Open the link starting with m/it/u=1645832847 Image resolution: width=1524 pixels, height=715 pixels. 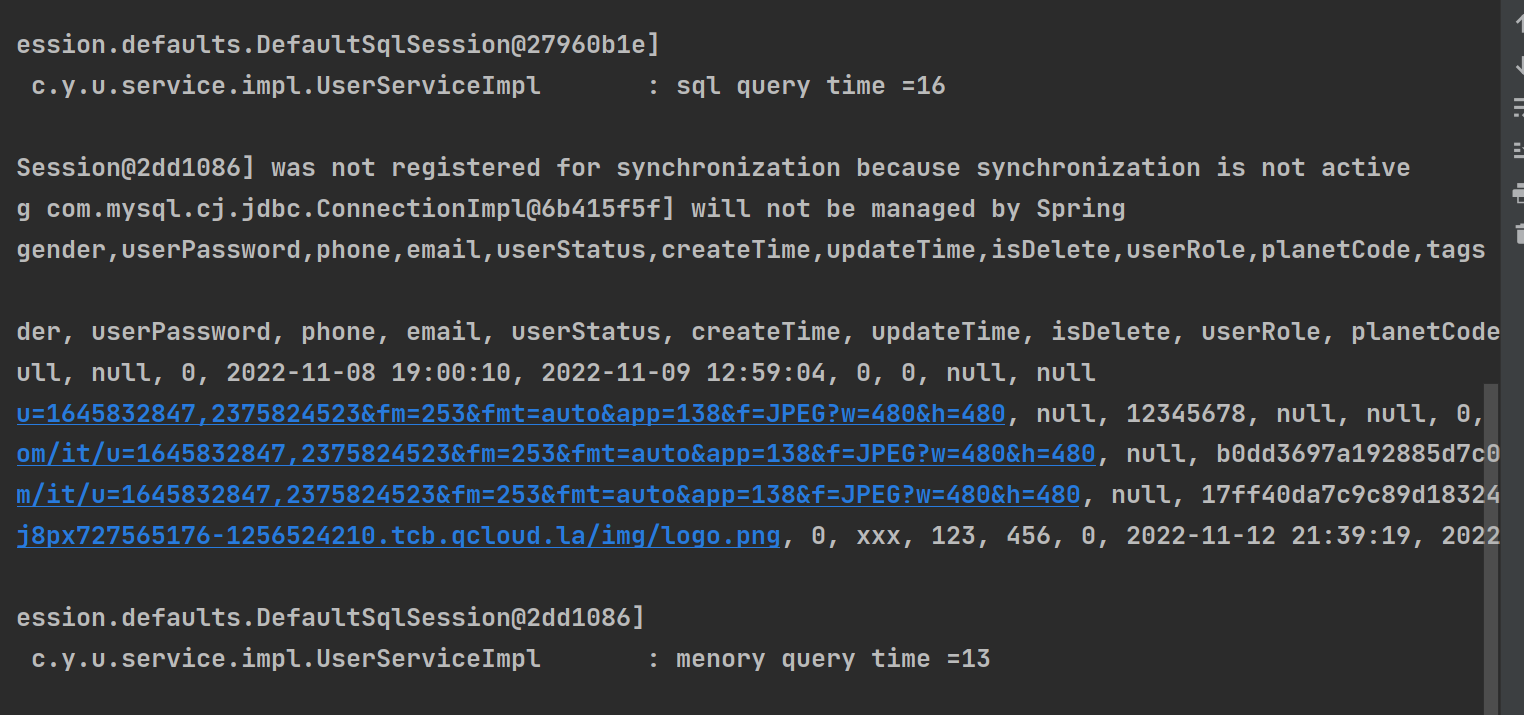(x=548, y=495)
